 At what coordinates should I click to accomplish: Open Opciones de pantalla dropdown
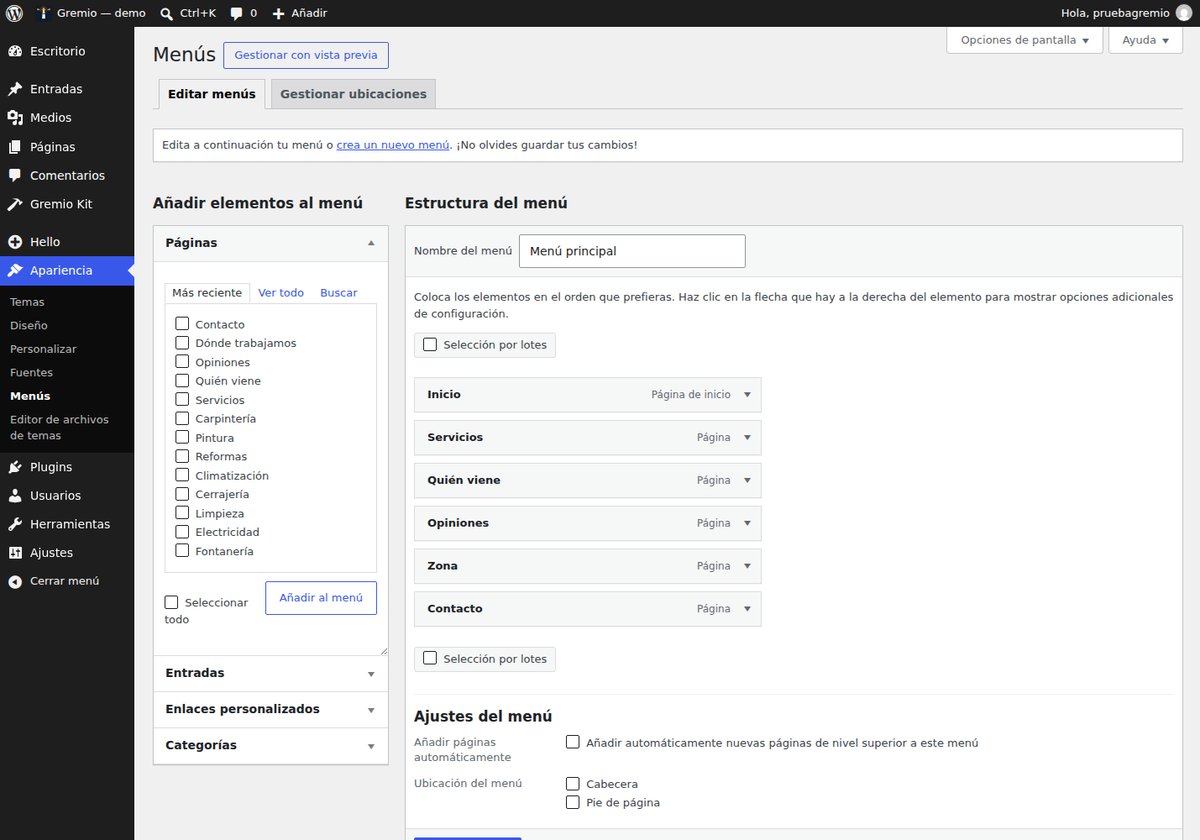pos(1024,40)
